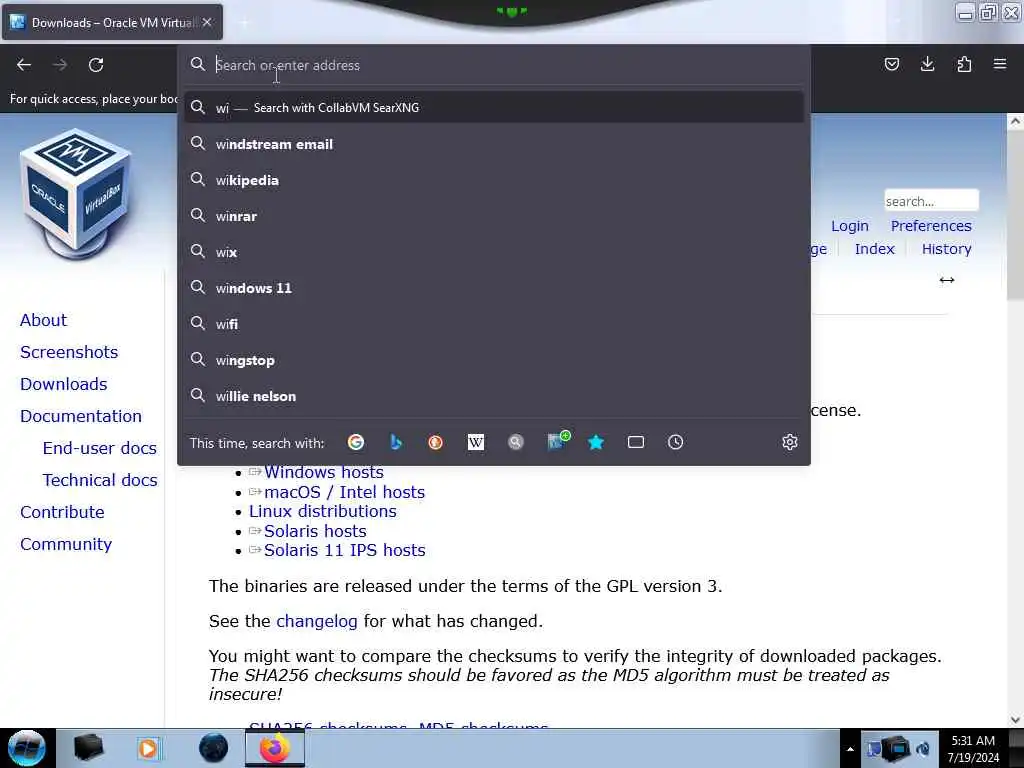Open the extensions puzzle icon

coord(964,64)
